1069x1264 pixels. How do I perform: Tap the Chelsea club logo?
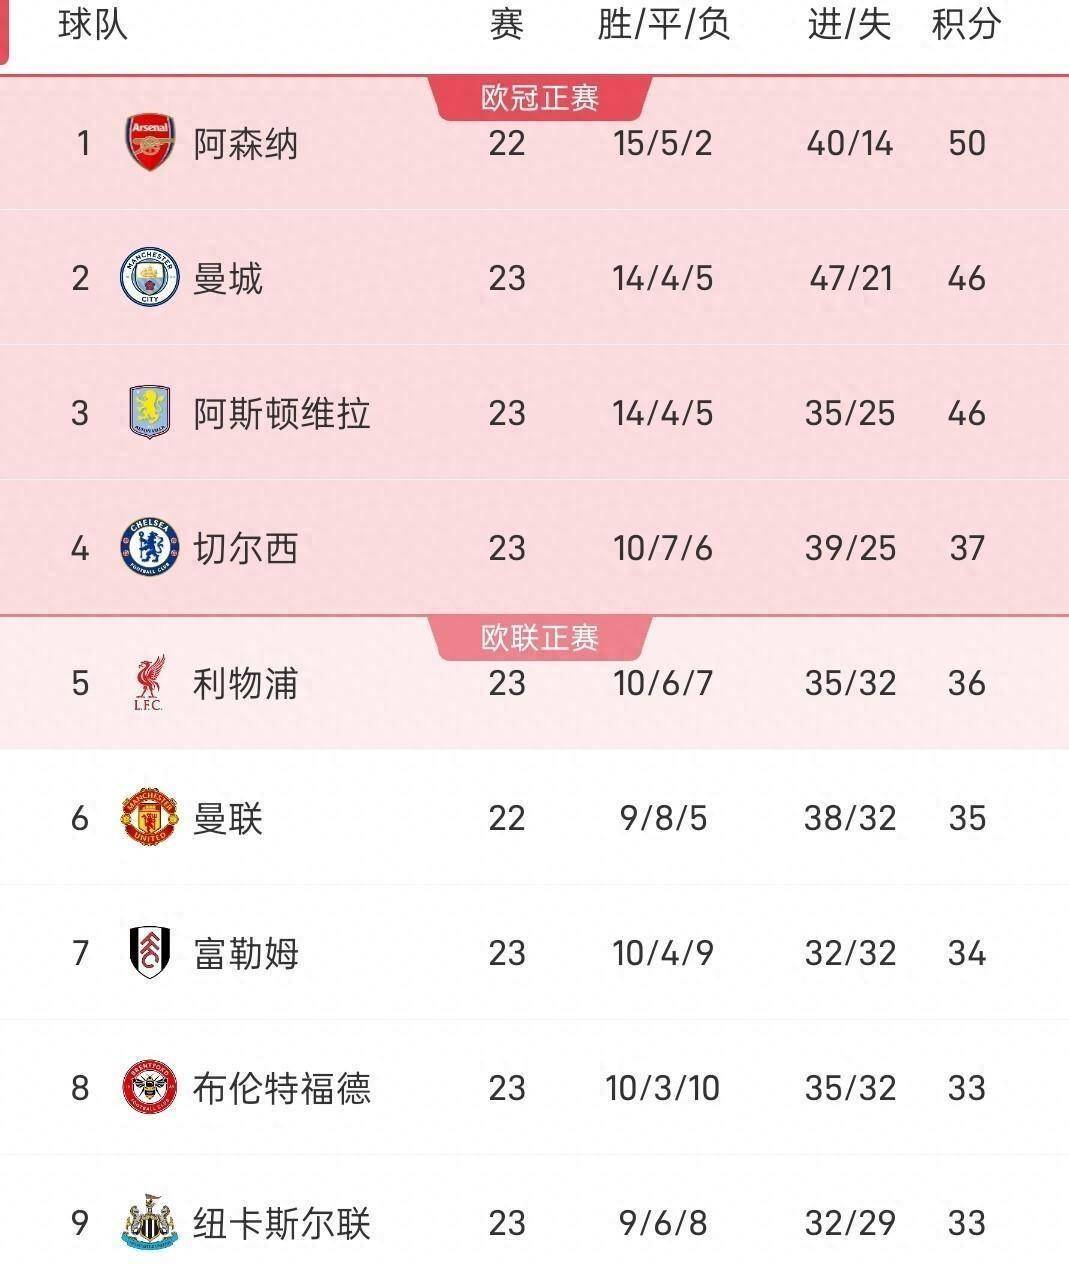point(150,547)
